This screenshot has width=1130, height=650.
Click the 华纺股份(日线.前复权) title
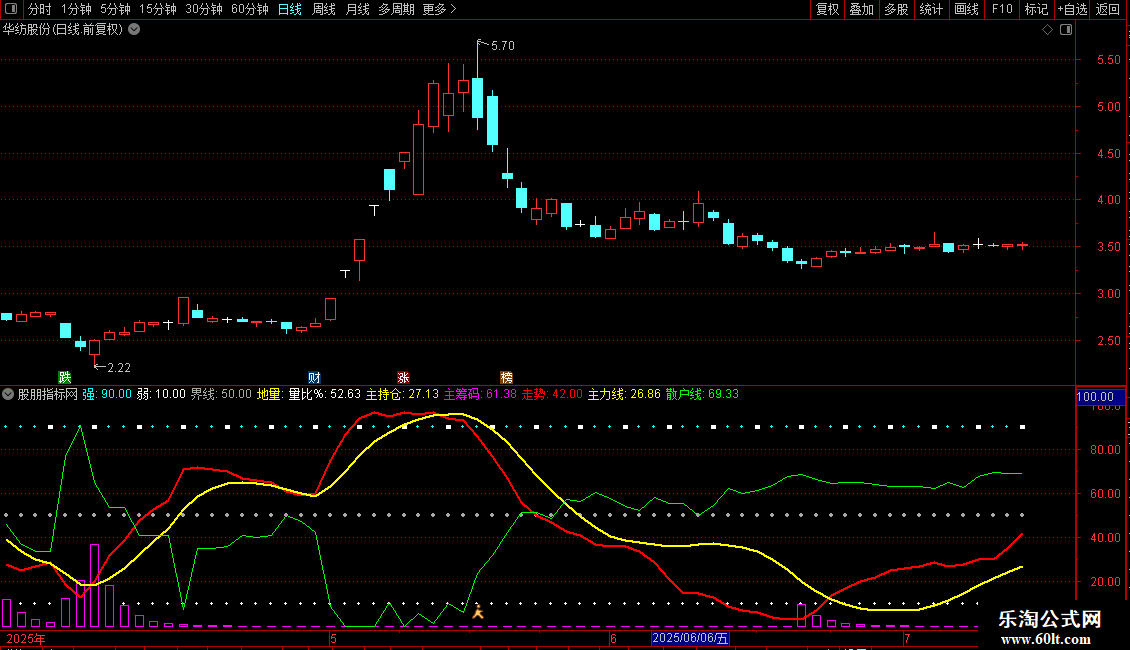[x=63, y=30]
